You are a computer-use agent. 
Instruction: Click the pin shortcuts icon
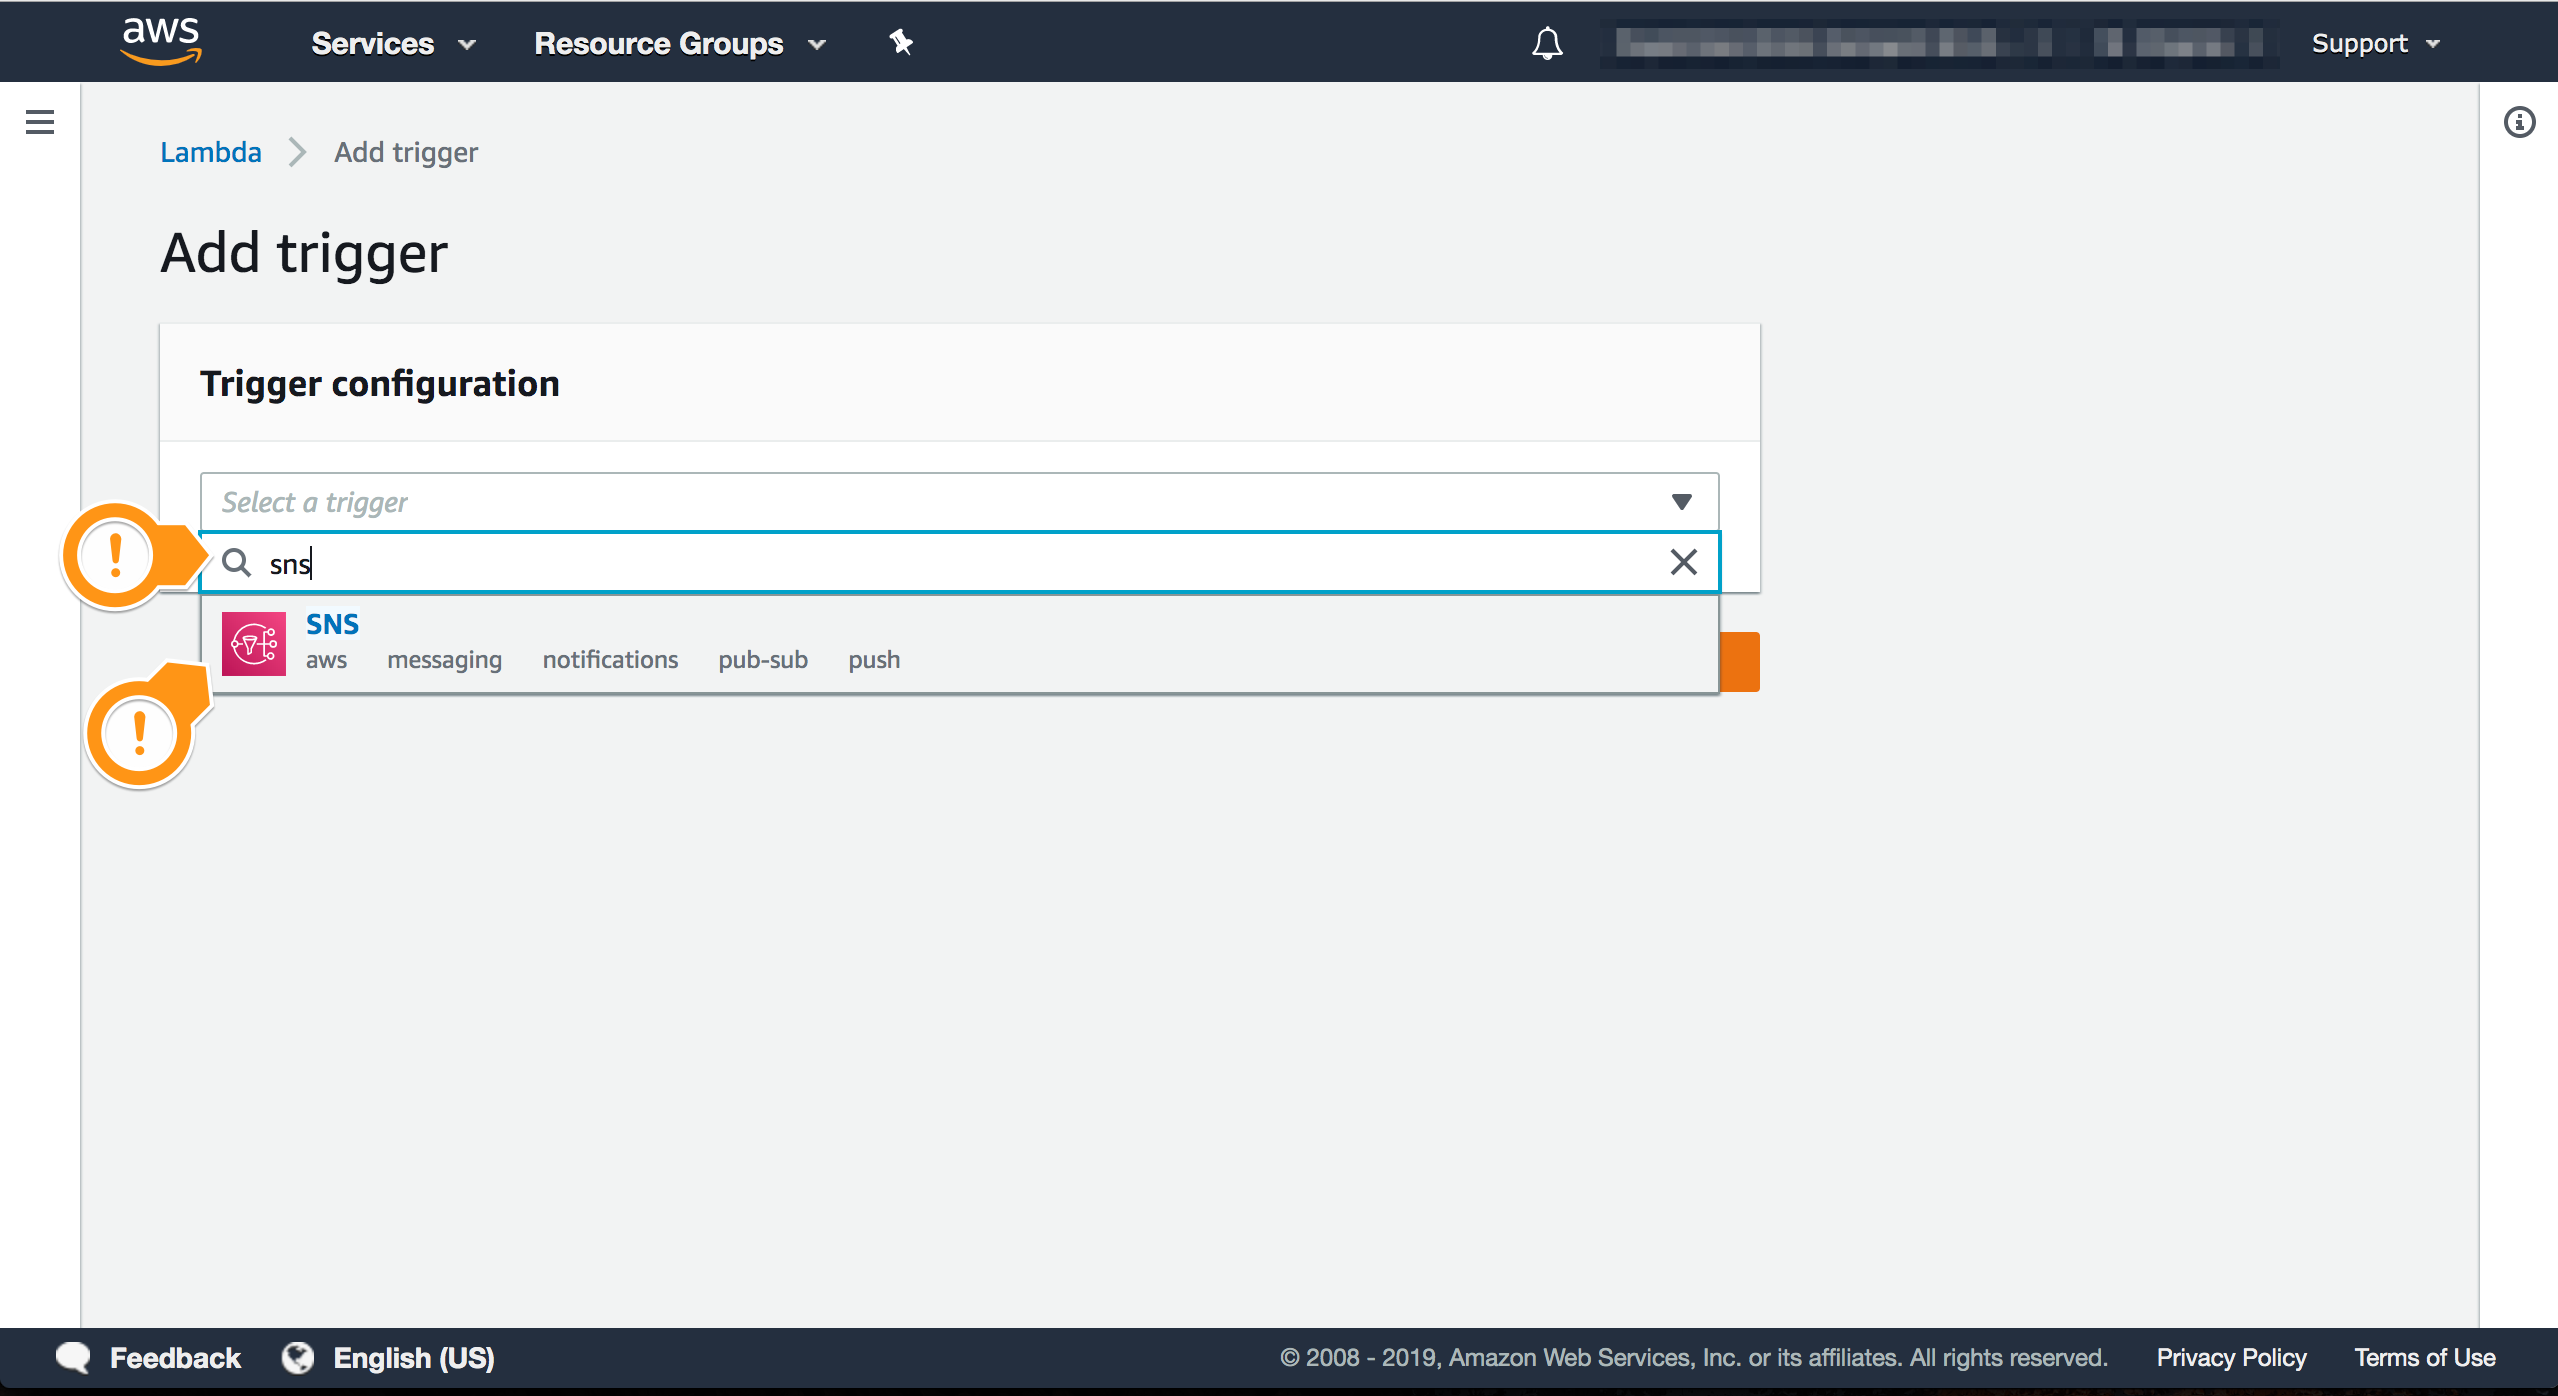point(901,42)
